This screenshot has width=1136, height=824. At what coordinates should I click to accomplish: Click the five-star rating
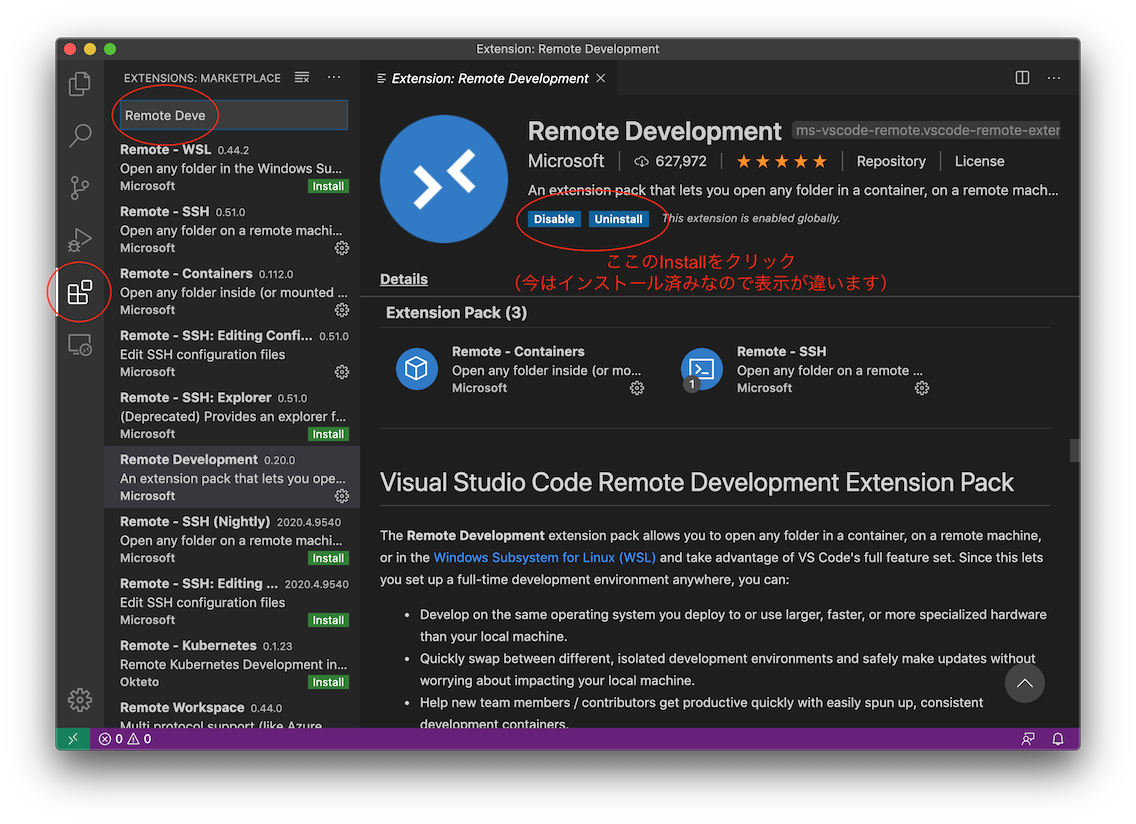(x=781, y=161)
